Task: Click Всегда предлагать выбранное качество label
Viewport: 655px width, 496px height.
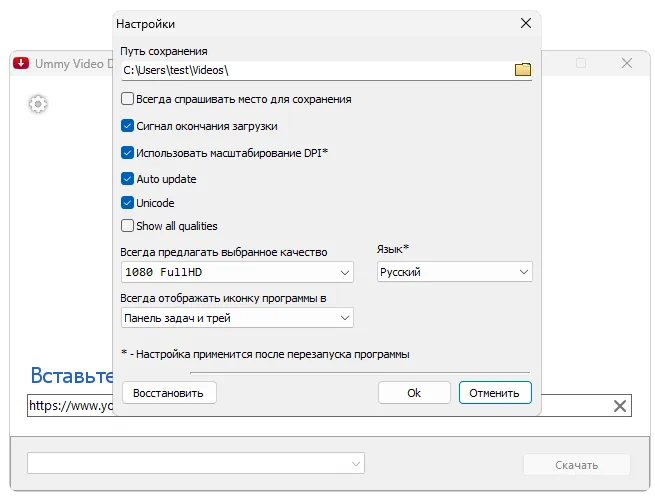Action: click(x=223, y=252)
